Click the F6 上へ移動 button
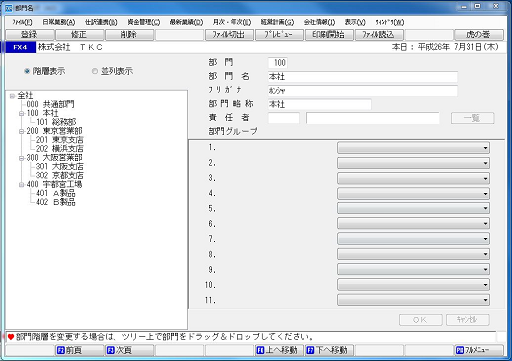The width and height of the screenshot is (512, 361). [279, 350]
